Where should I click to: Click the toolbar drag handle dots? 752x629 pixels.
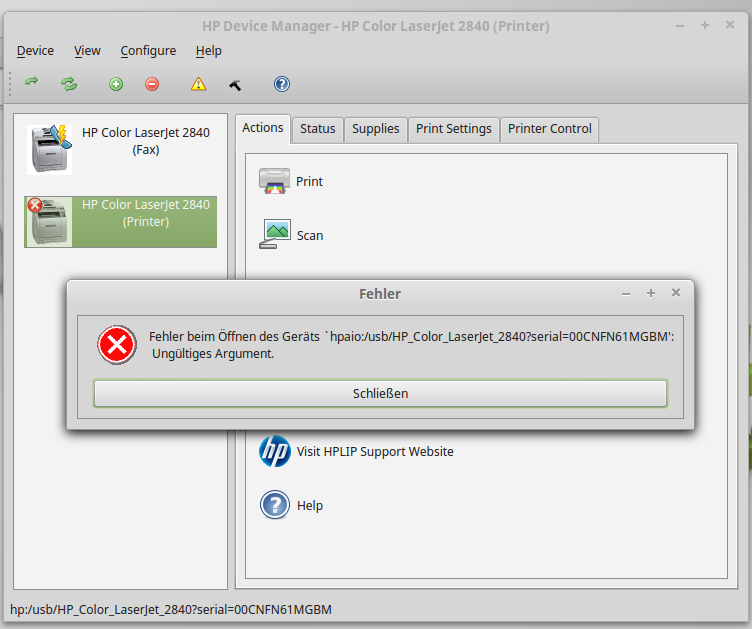coord(10,84)
